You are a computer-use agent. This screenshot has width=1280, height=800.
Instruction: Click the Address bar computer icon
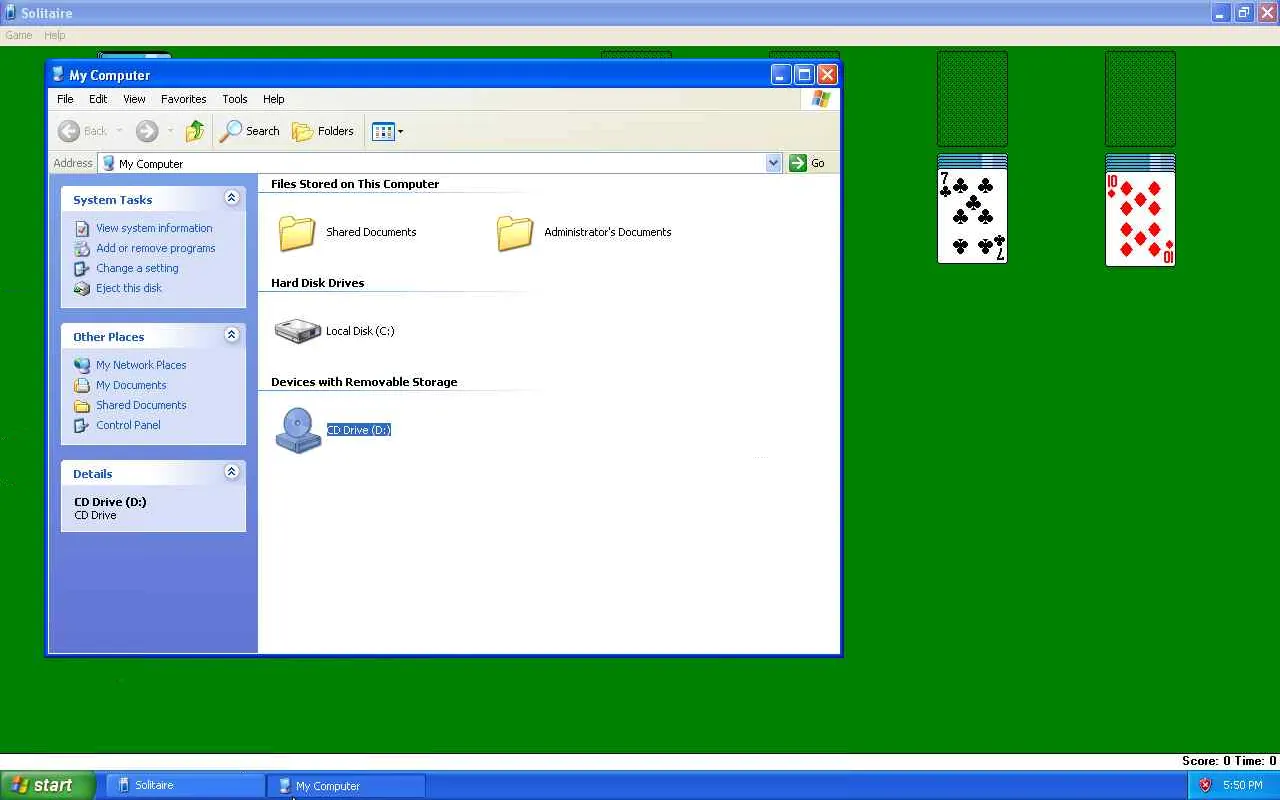(x=109, y=163)
